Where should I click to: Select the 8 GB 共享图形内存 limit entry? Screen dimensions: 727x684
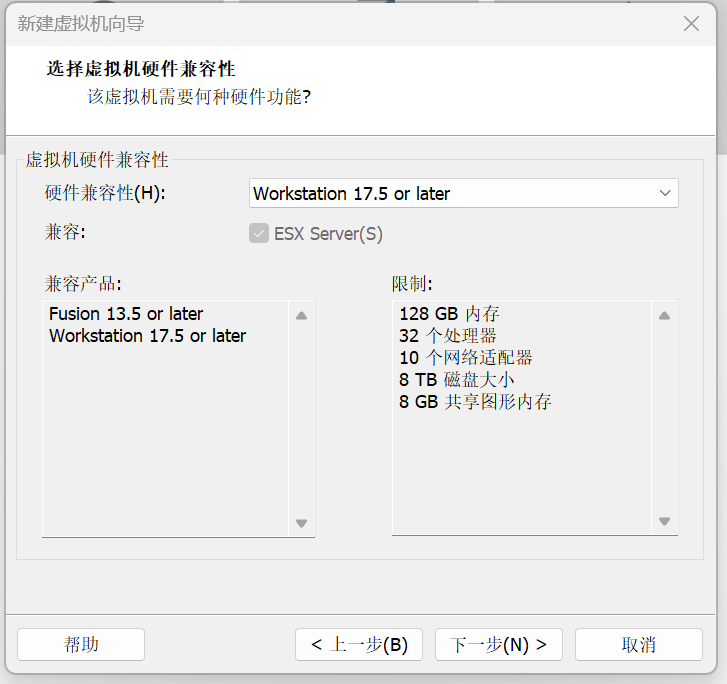(475, 402)
